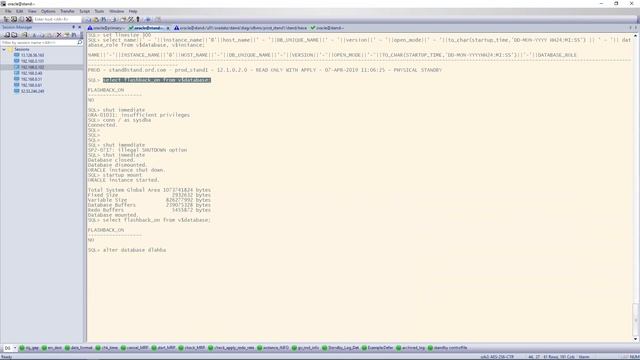640x360 pixels.
Task: Click the last icon in main toolbar
Action: point(158,19)
